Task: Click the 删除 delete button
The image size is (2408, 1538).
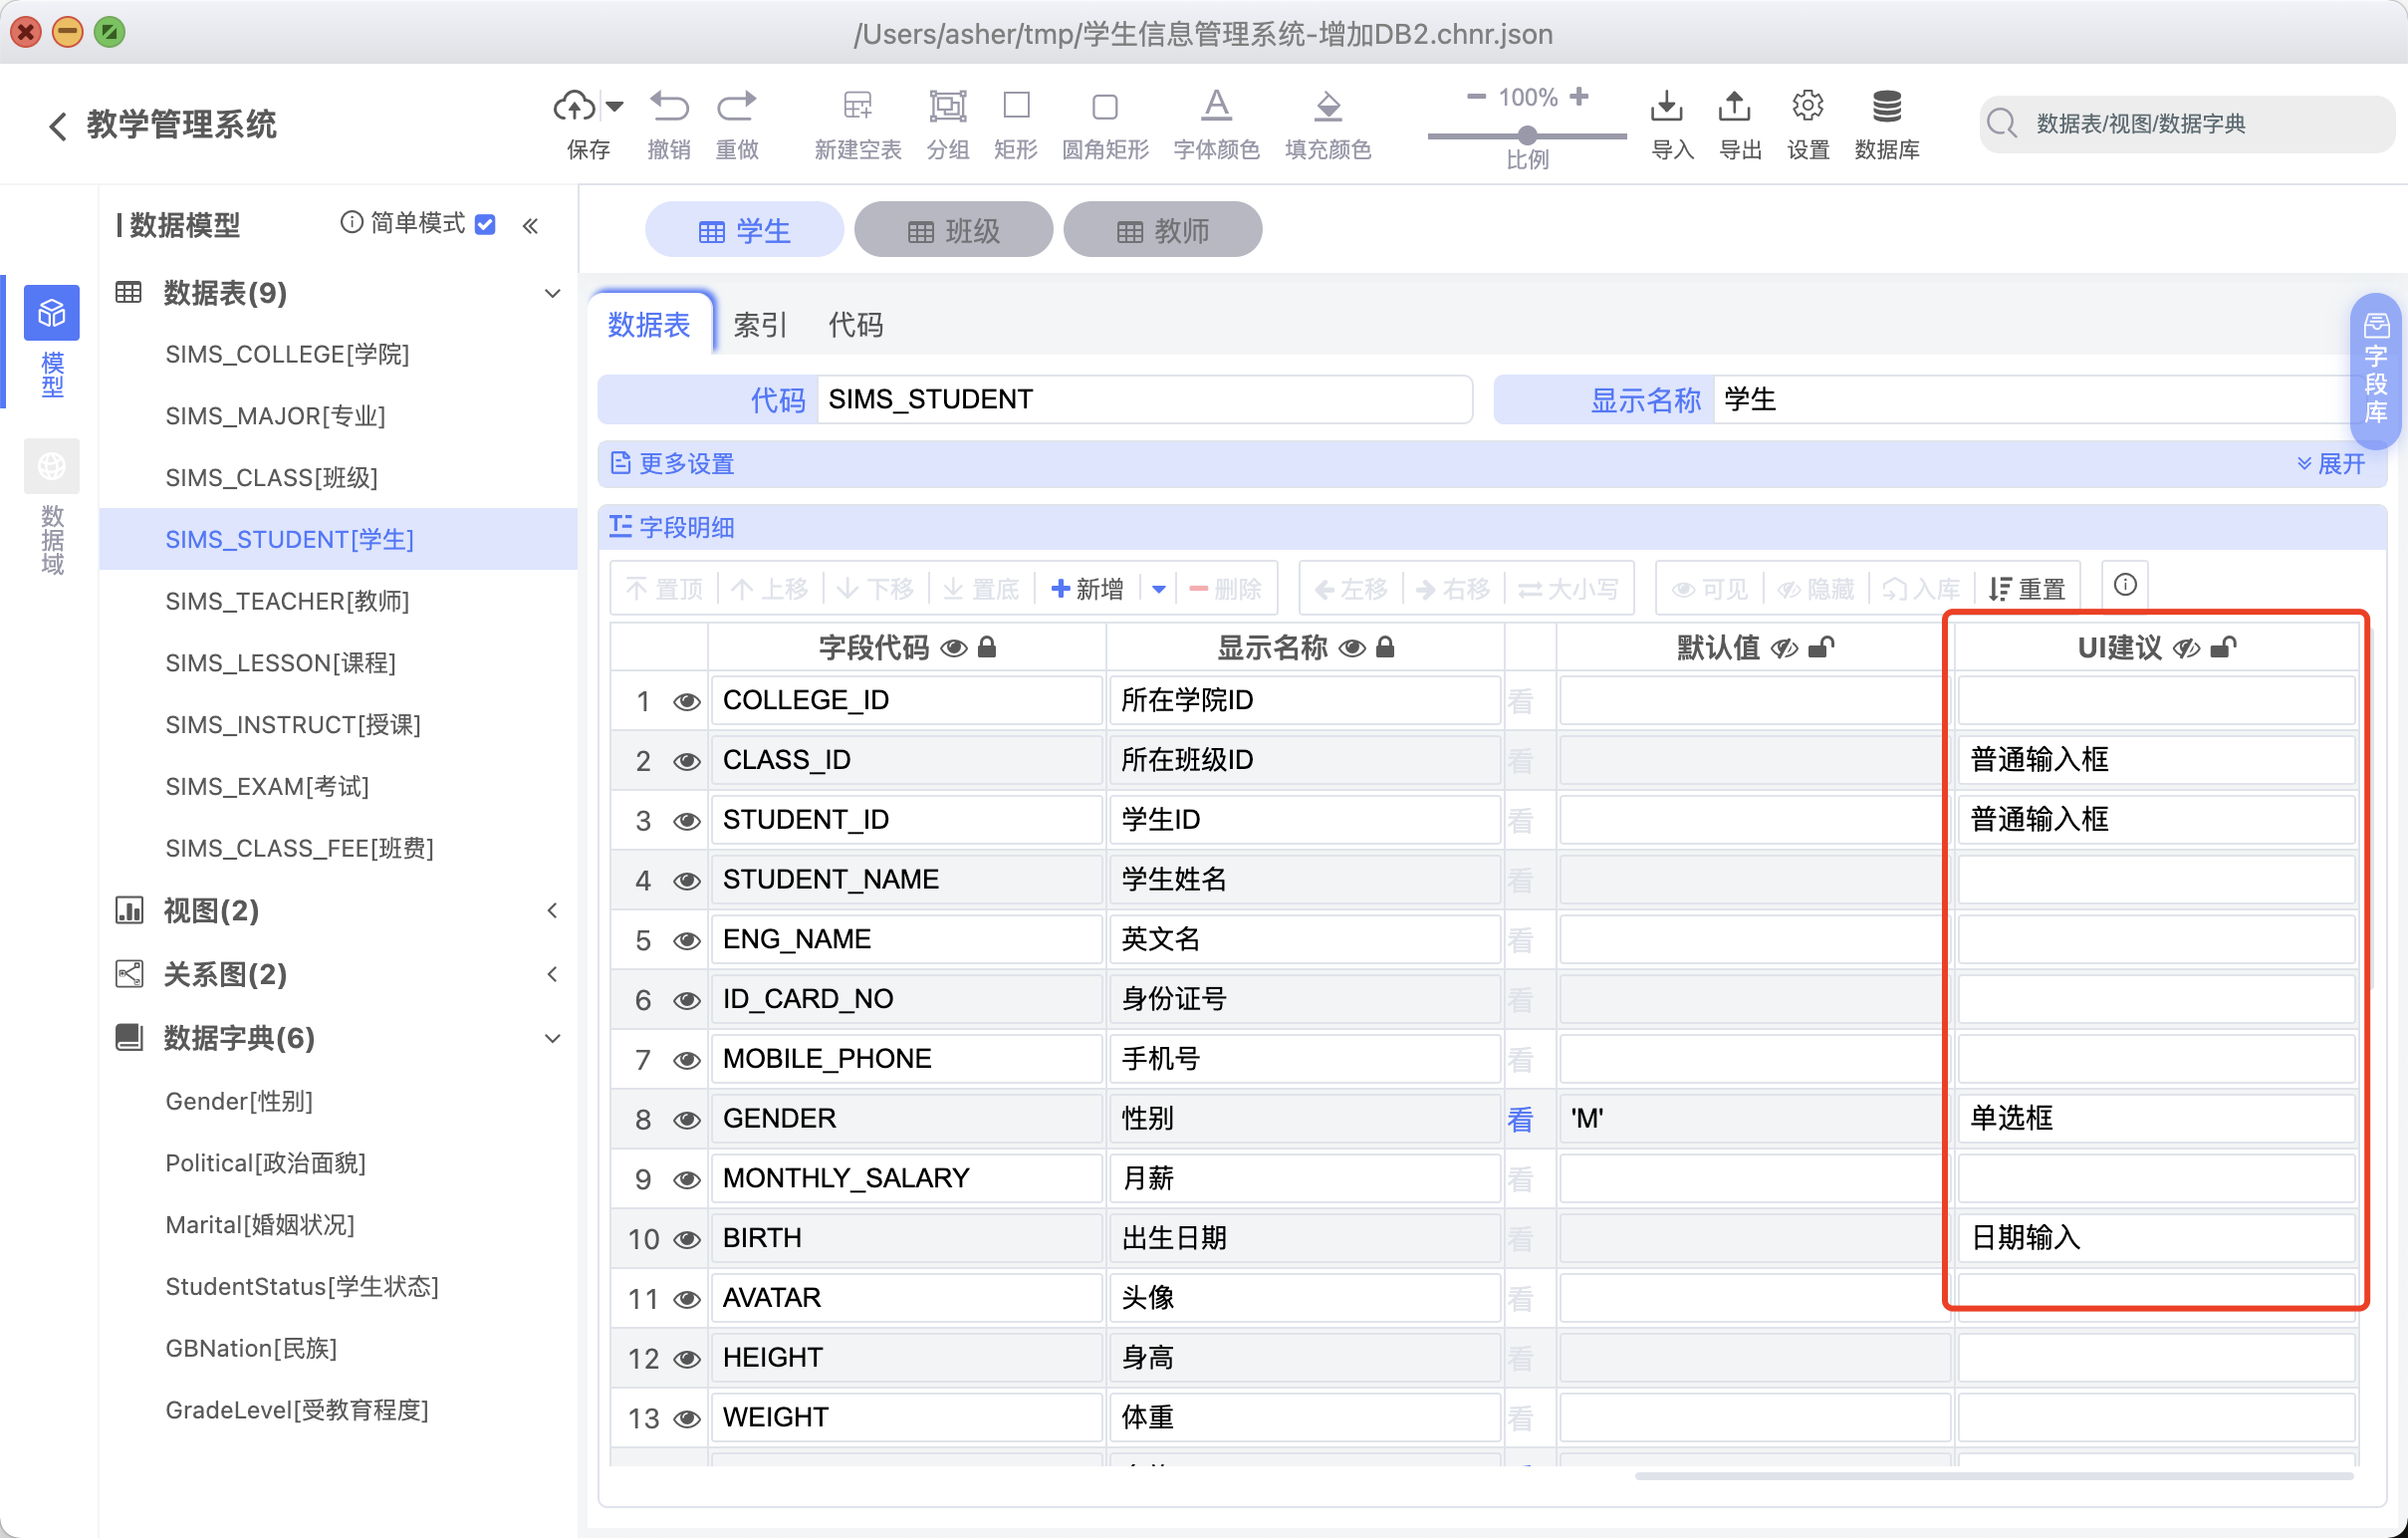Action: [x=1225, y=588]
